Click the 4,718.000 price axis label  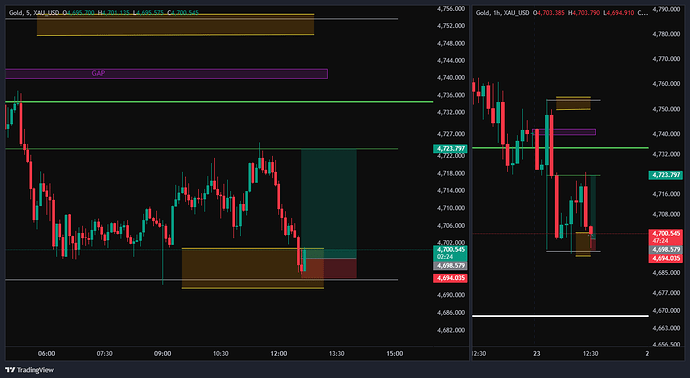[x=451, y=174]
